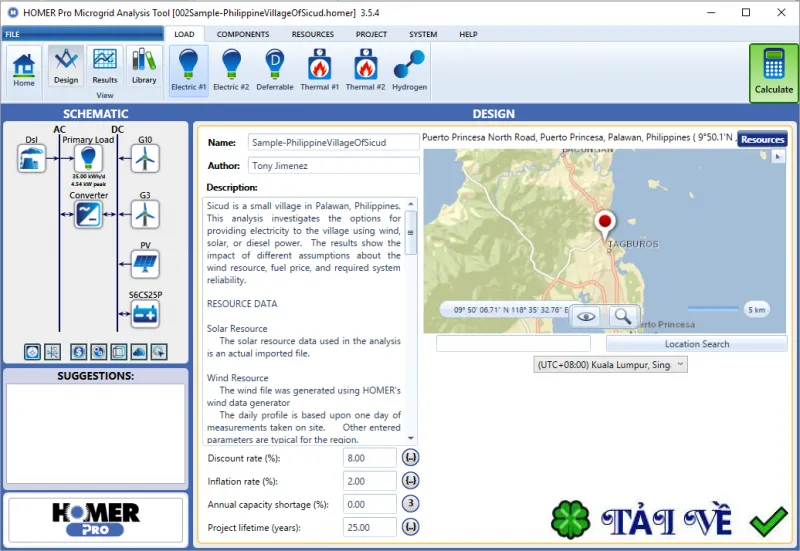Open the Thermal #2 load
The image size is (800, 551).
pyautogui.click(x=365, y=70)
